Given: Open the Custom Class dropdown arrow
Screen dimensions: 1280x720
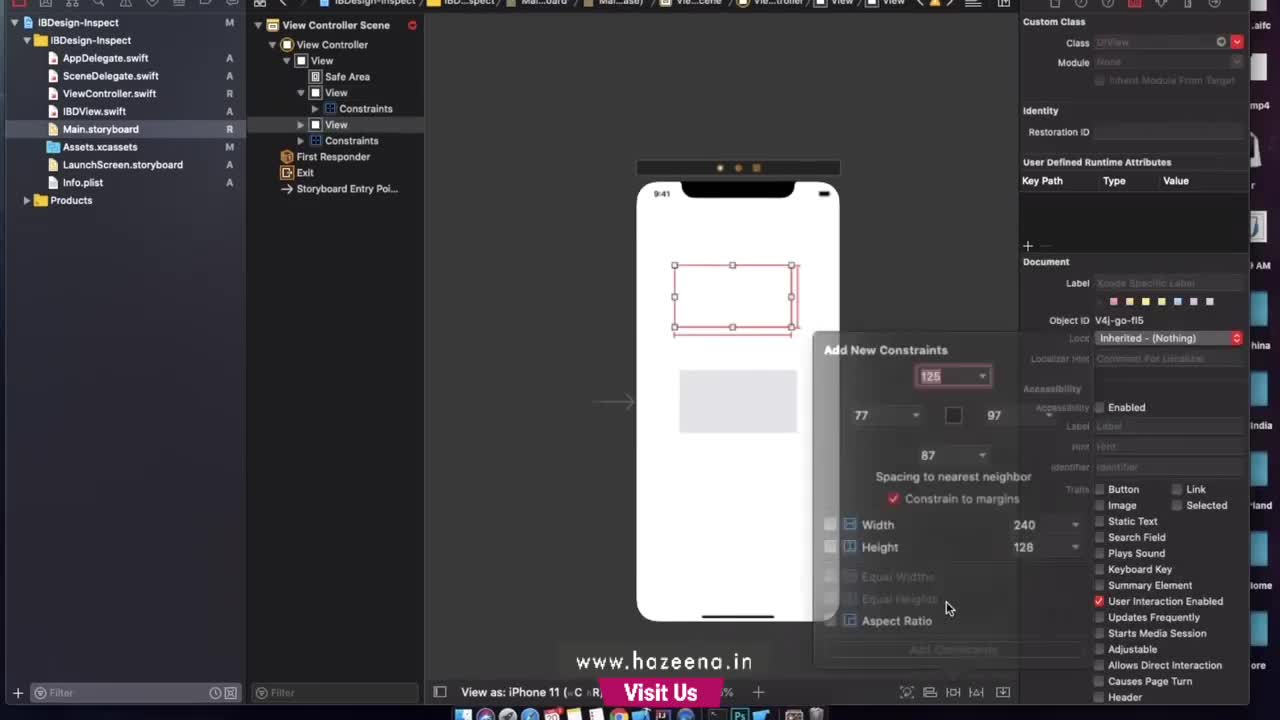Looking at the screenshot, I should [x=1237, y=42].
